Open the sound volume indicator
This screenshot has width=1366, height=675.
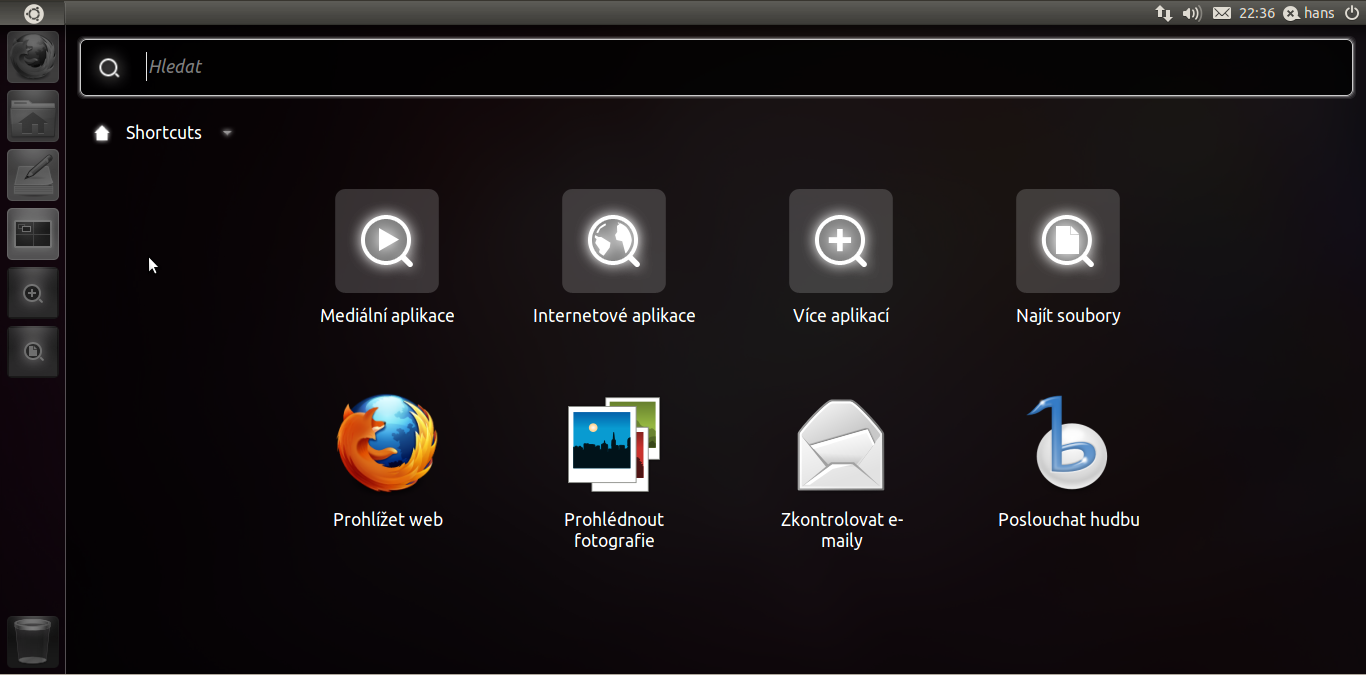pyautogui.click(x=1191, y=13)
